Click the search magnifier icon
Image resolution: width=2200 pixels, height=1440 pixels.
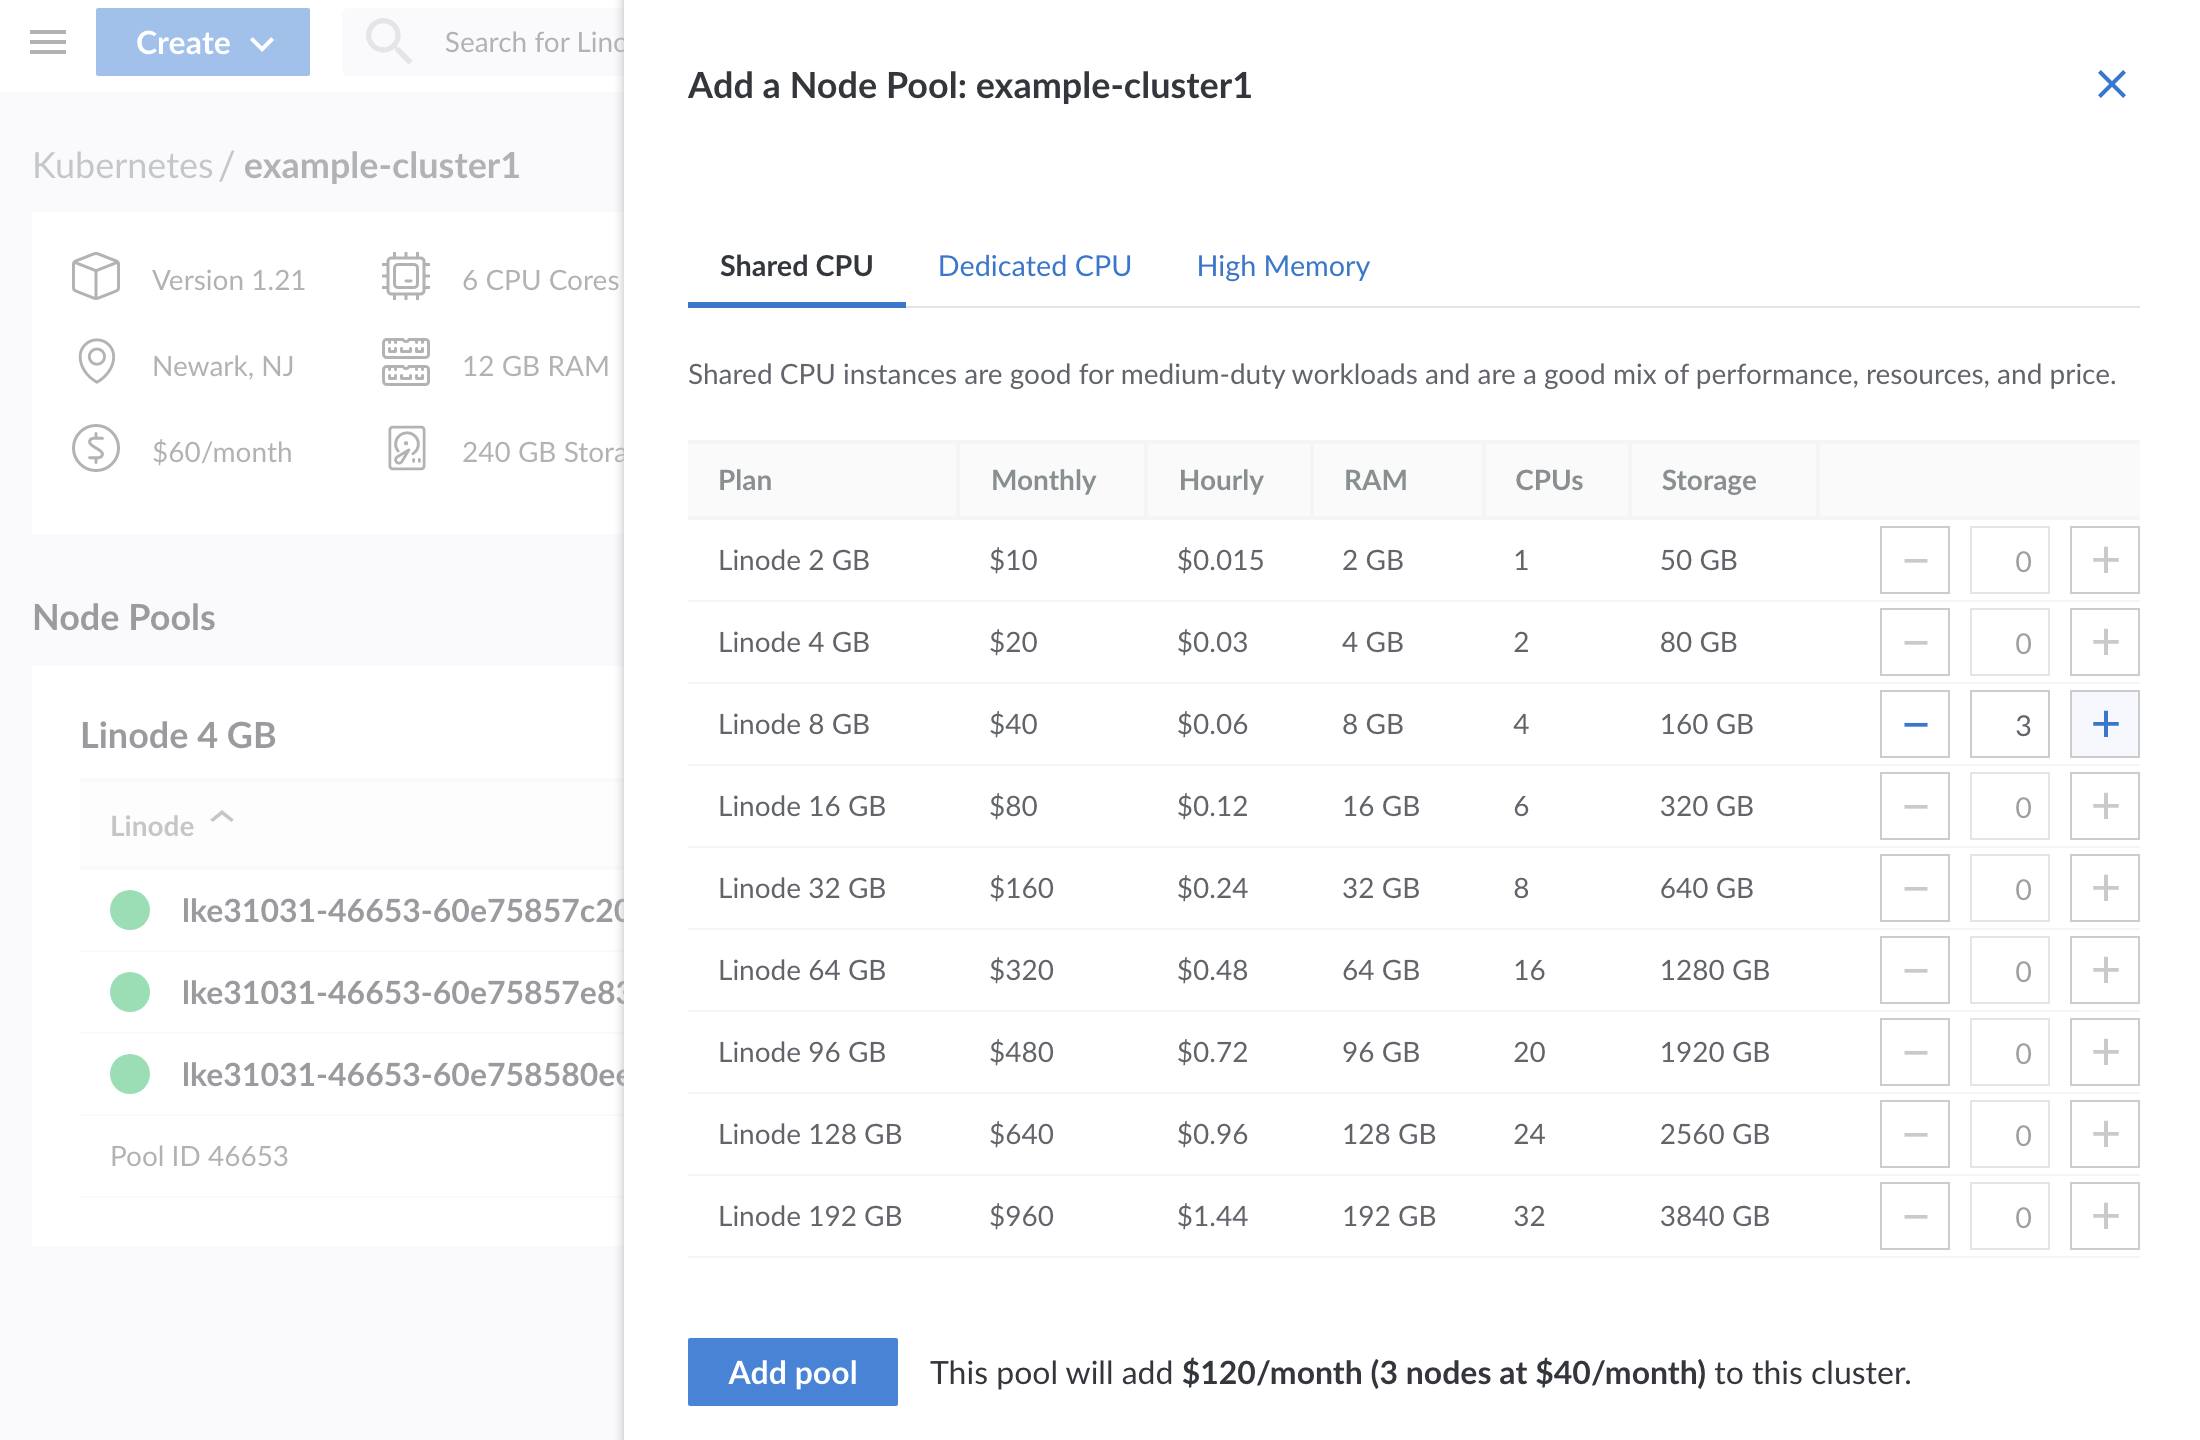click(x=389, y=40)
